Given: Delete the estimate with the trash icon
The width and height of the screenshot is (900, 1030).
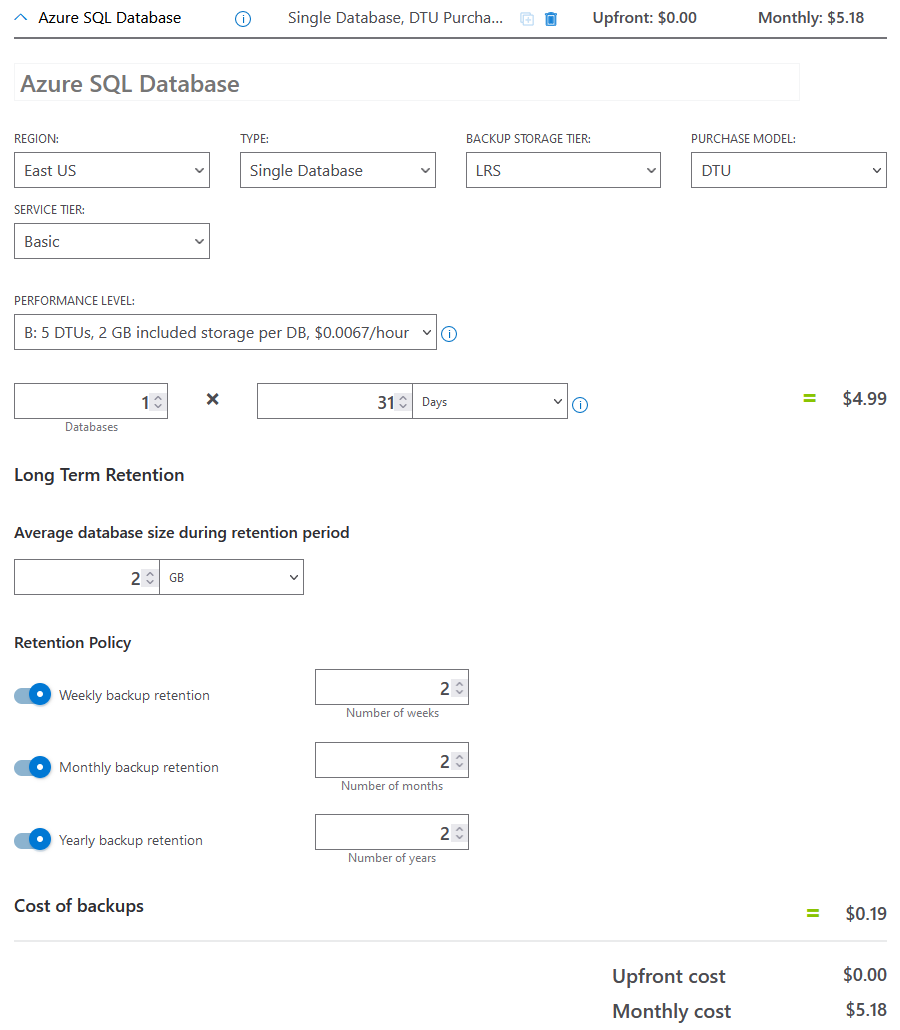Looking at the screenshot, I should pyautogui.click(x=551, y=19).
